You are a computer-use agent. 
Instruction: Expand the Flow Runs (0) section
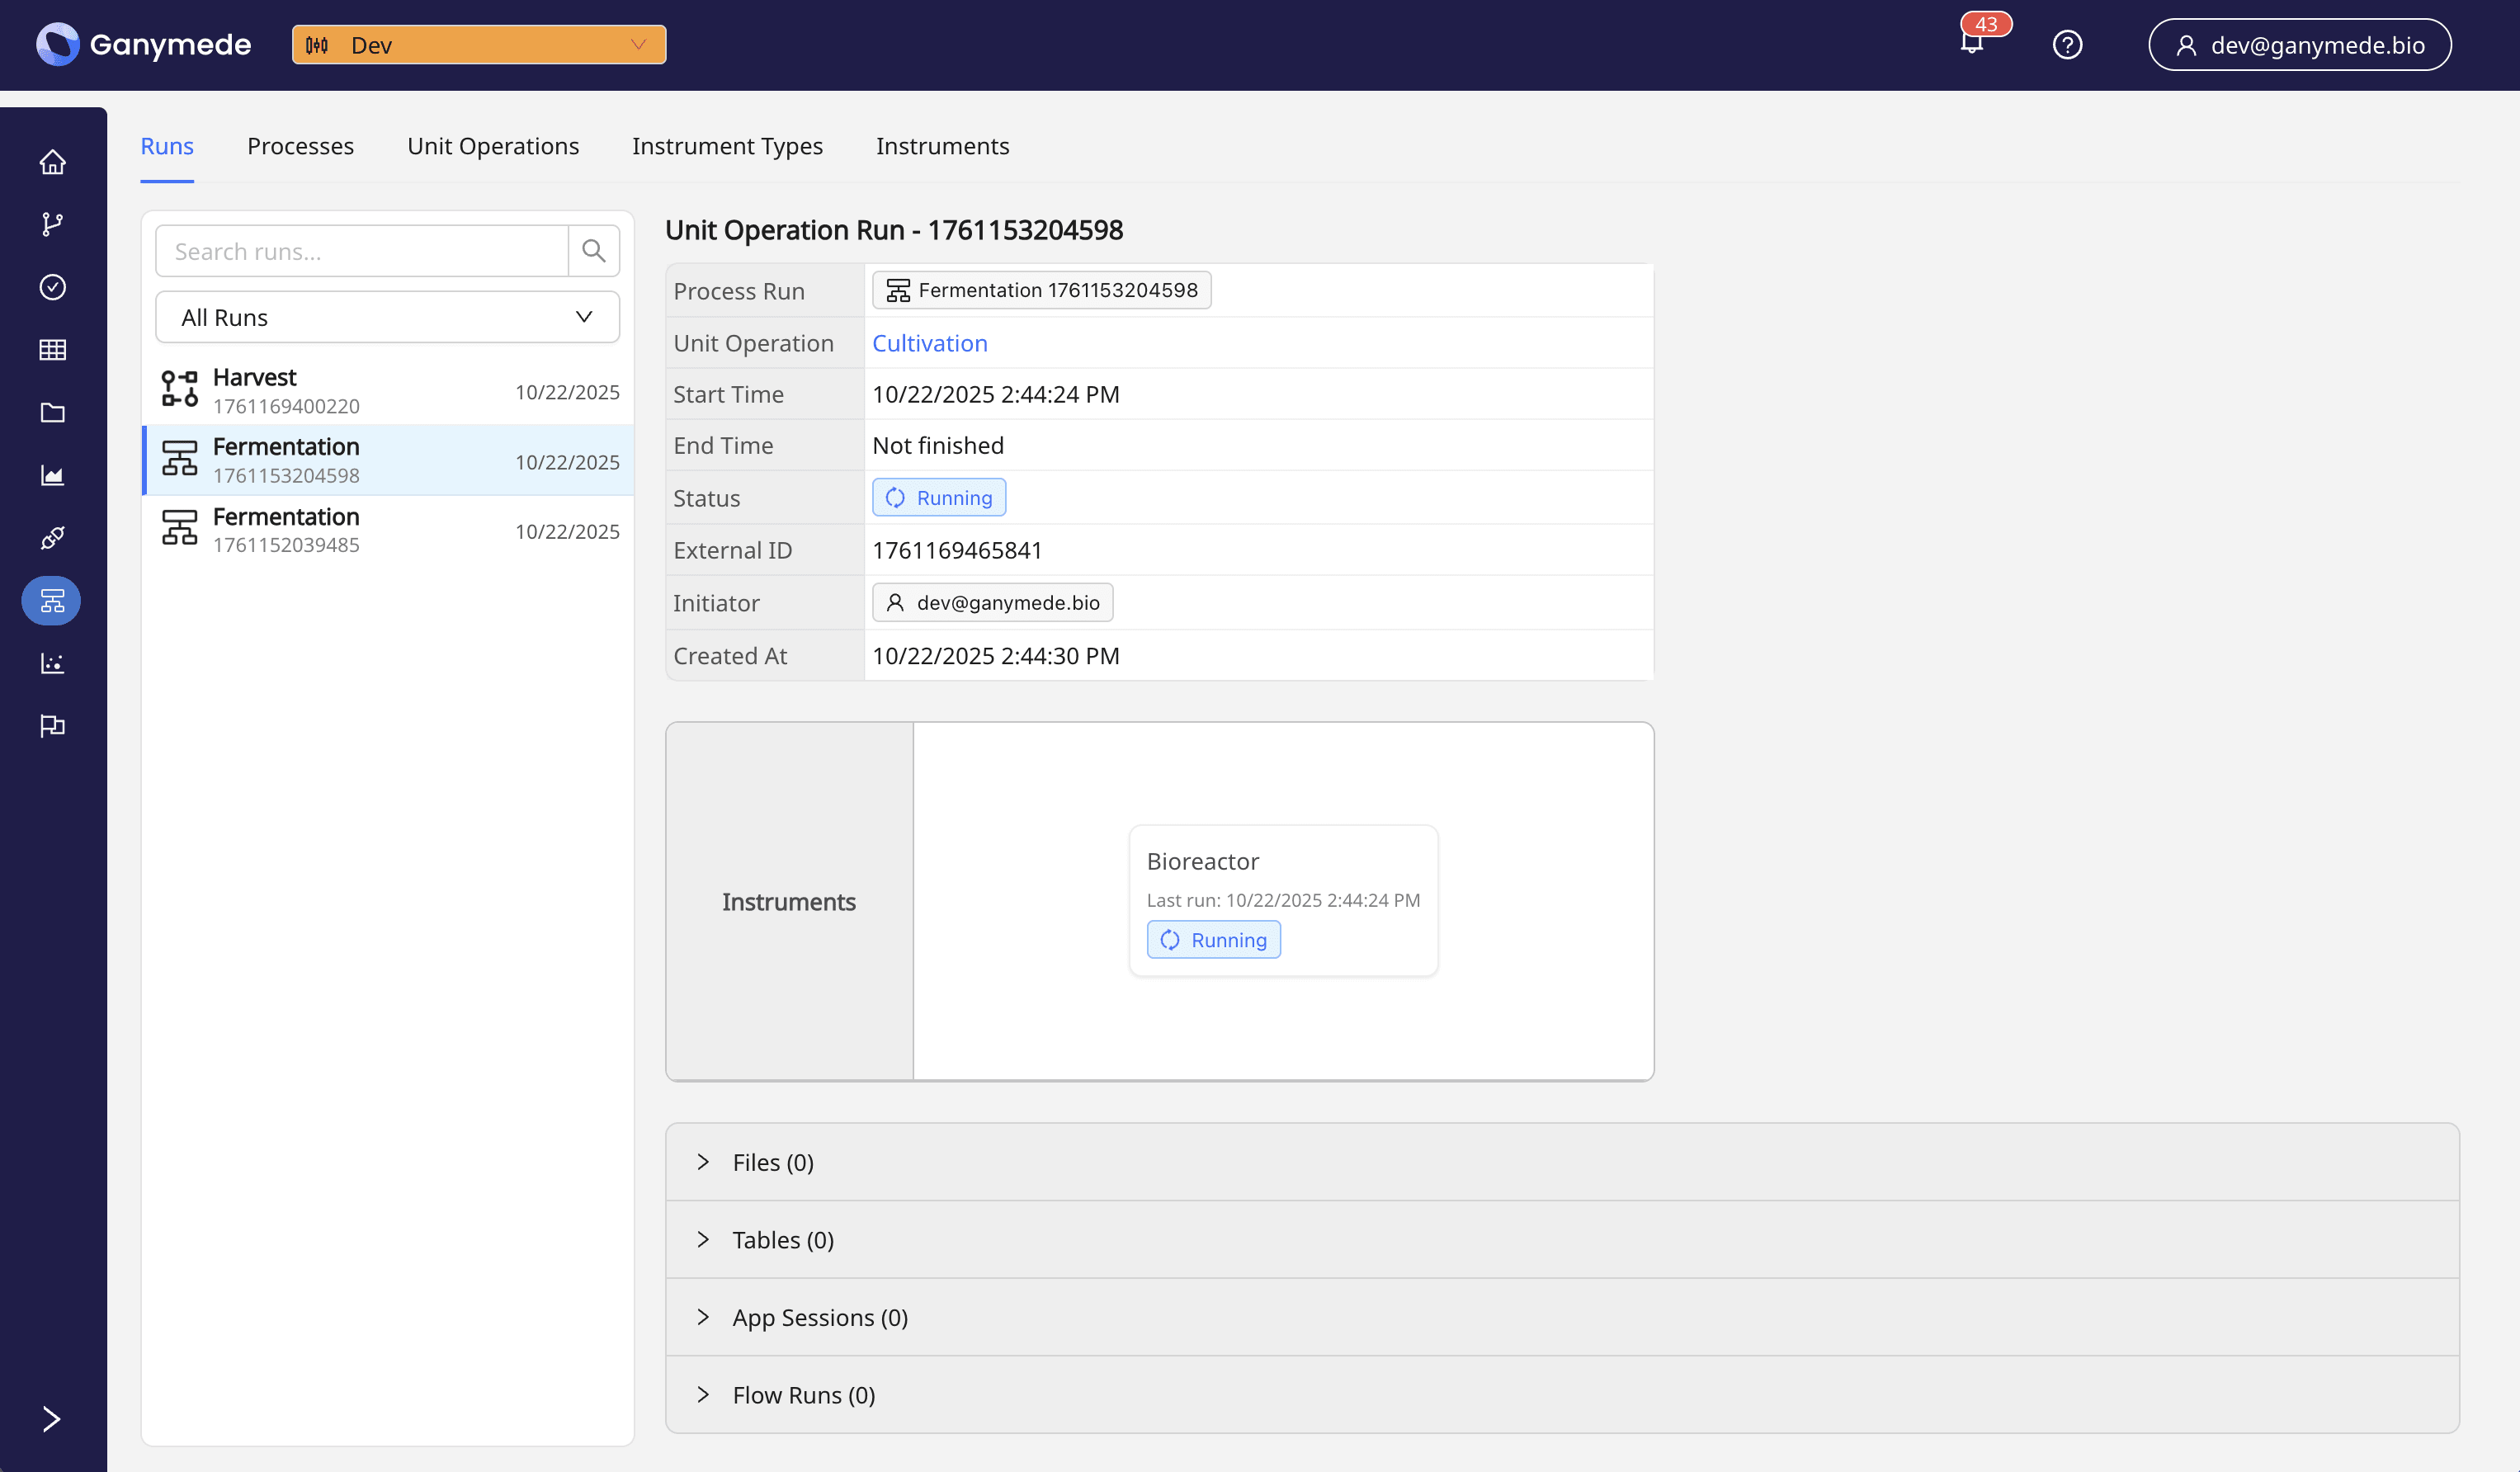[x=803, y=1395]
